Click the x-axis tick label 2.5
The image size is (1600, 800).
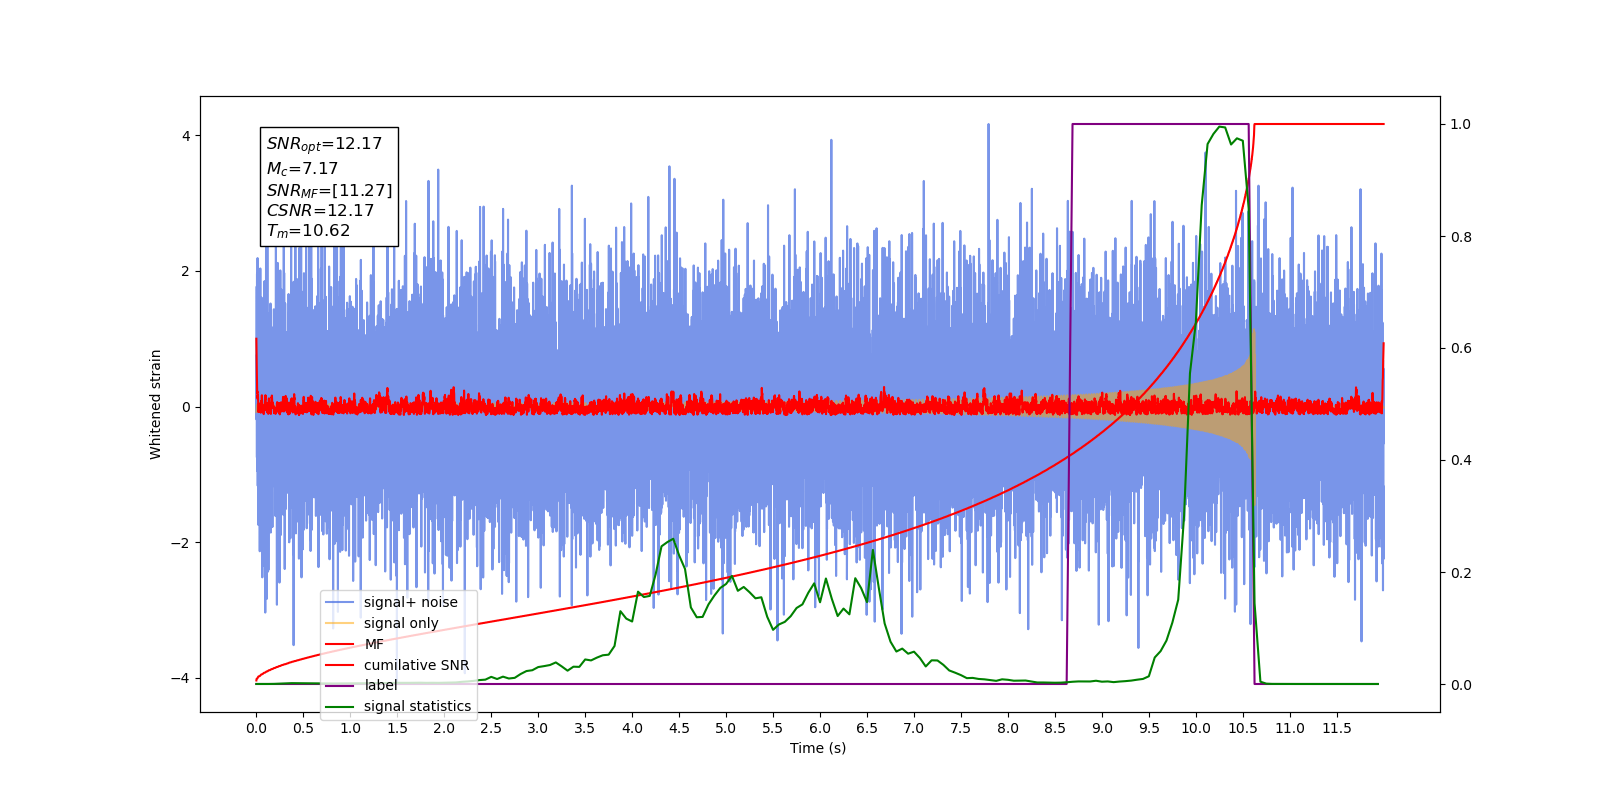pyautogui.click(x=491, y=728)
